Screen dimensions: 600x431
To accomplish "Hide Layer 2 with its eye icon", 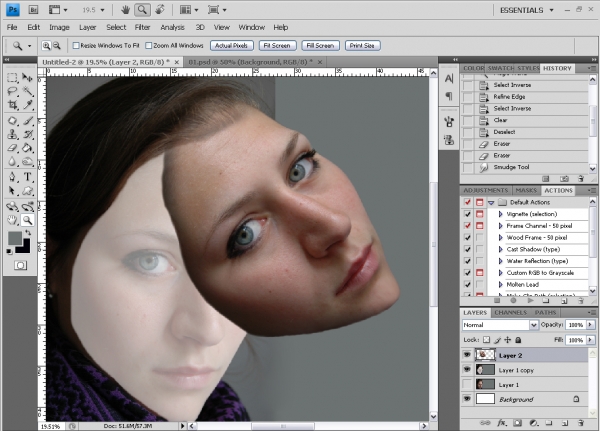I will tap(467, 355).
